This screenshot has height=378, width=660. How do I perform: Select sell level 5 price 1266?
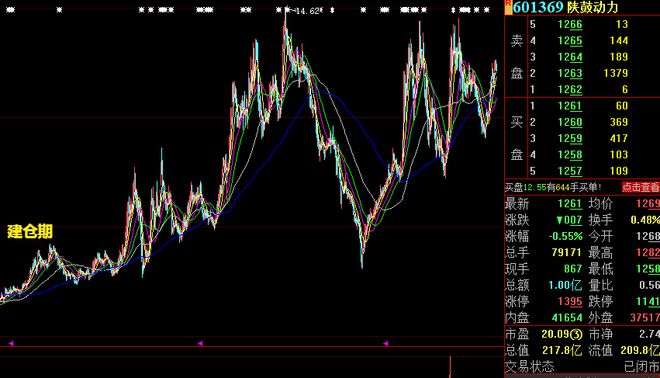coord(570,24)
